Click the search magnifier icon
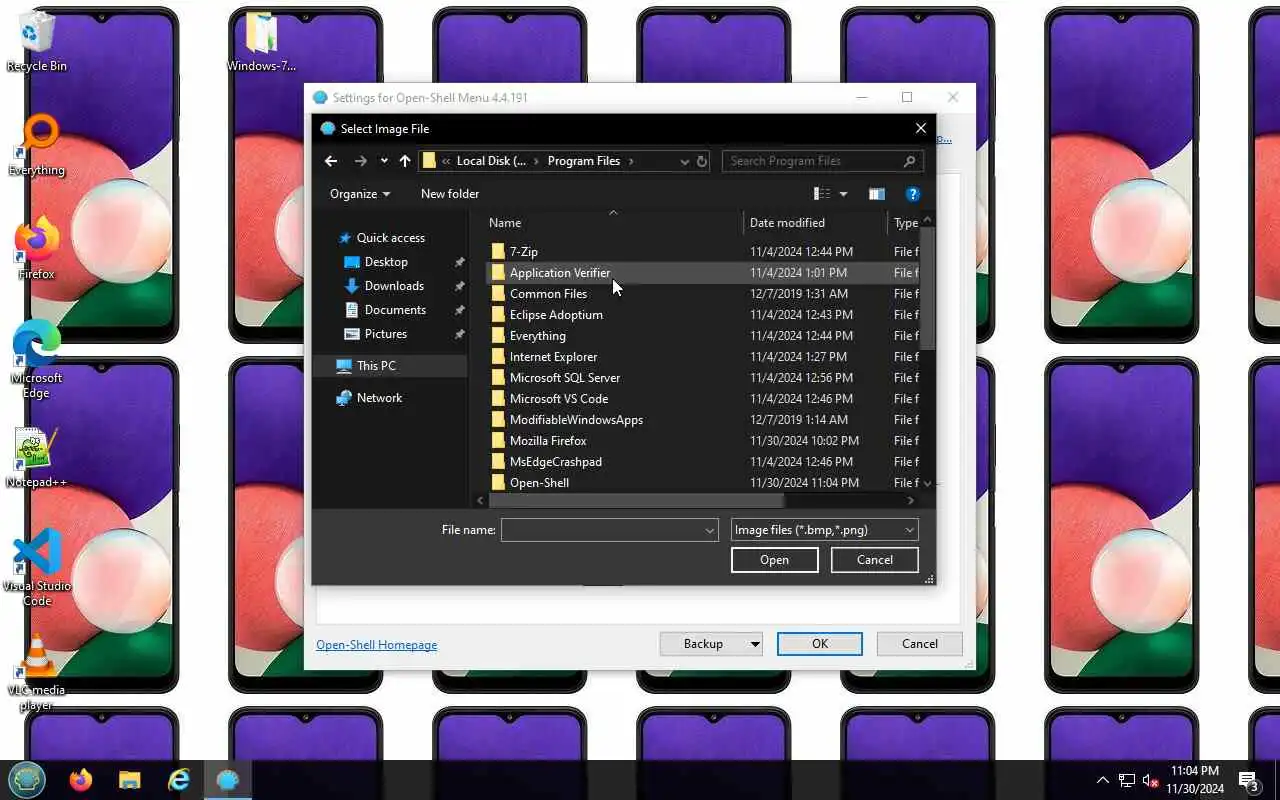This screenshot has height=800, width=1280. coord(909,161)
